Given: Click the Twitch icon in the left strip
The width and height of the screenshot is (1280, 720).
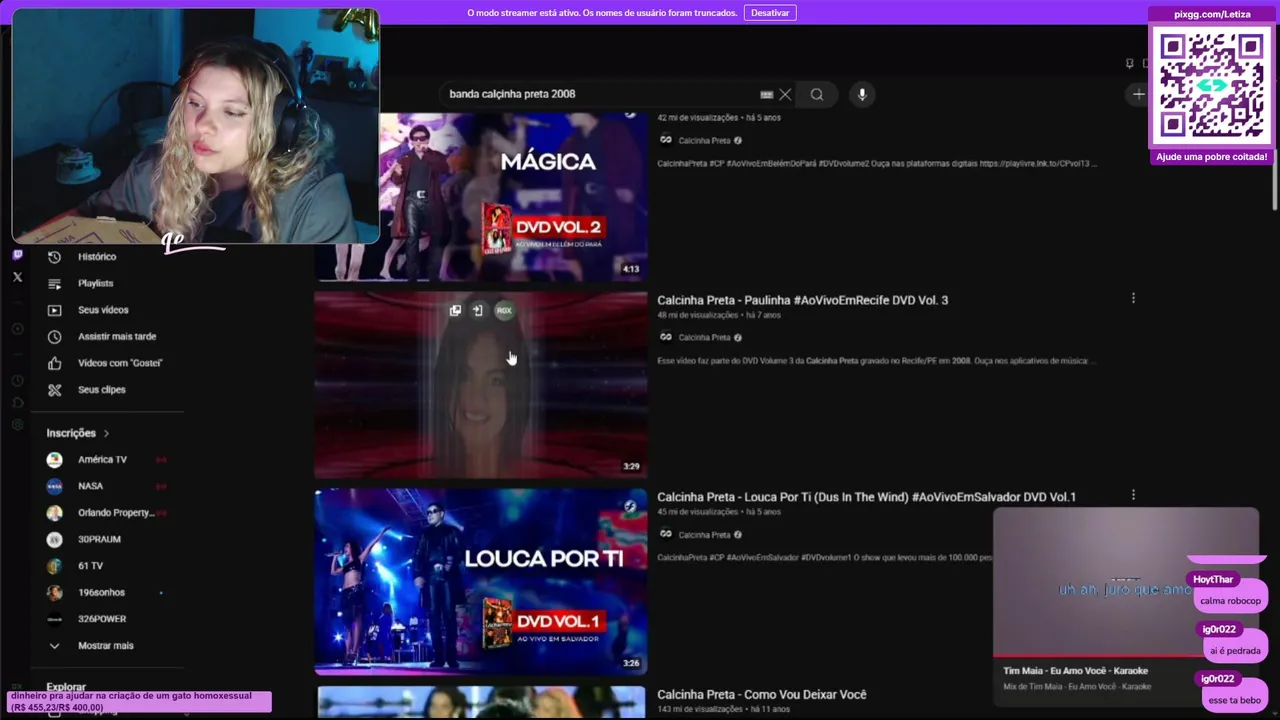Looking at the screenshot, I should (17, 255).
